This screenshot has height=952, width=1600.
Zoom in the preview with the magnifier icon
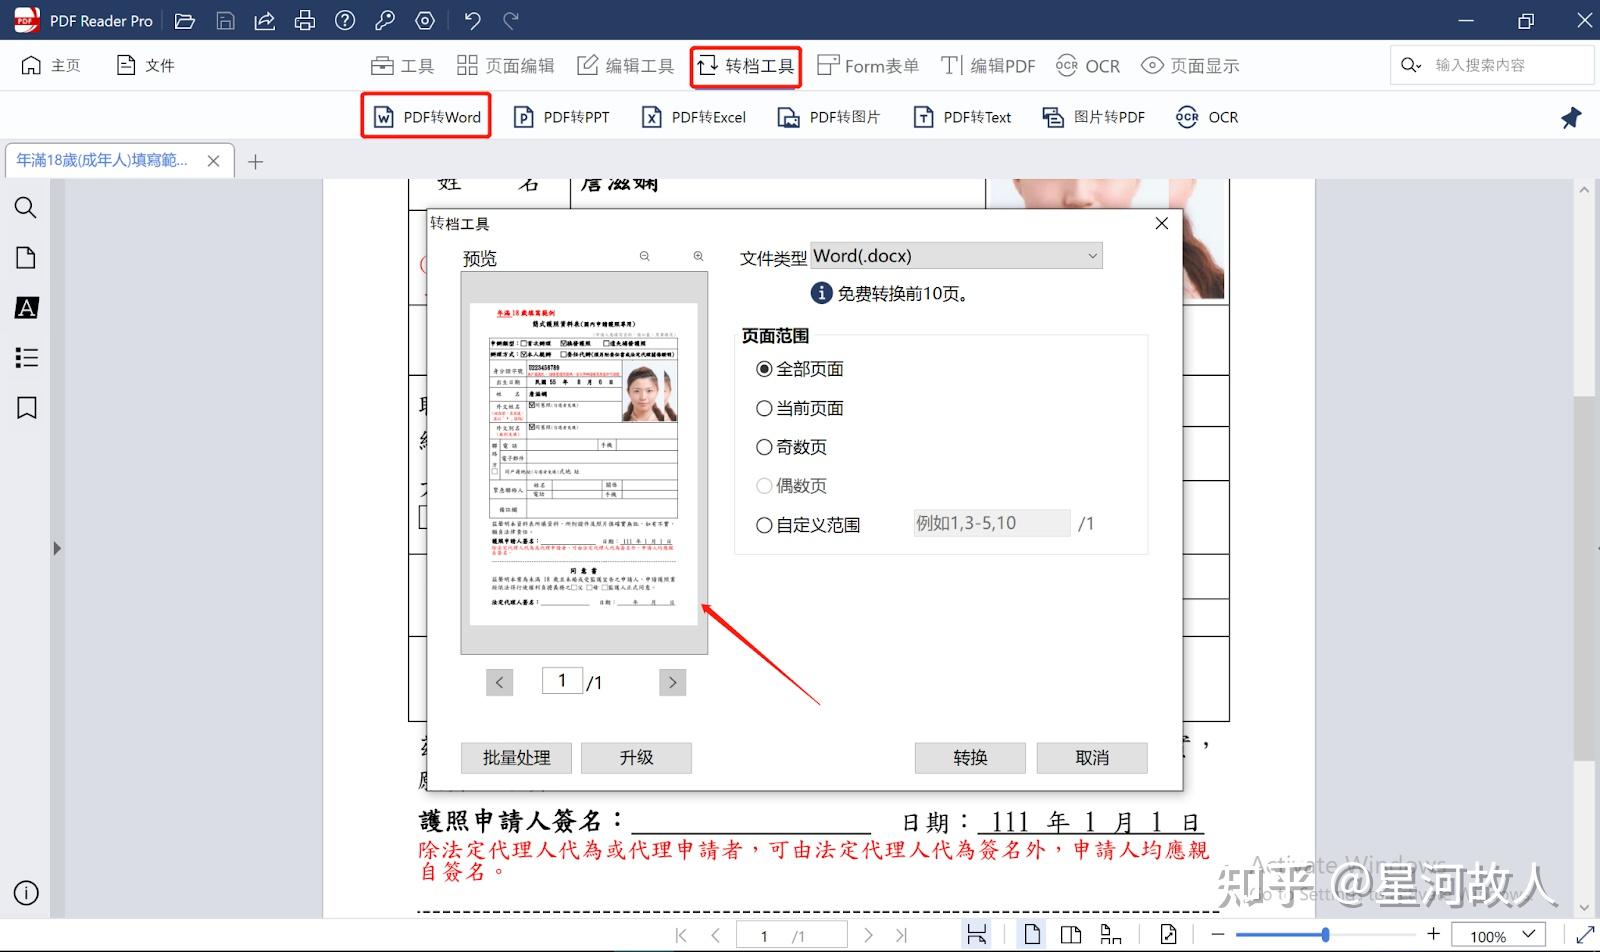(697, 257)
